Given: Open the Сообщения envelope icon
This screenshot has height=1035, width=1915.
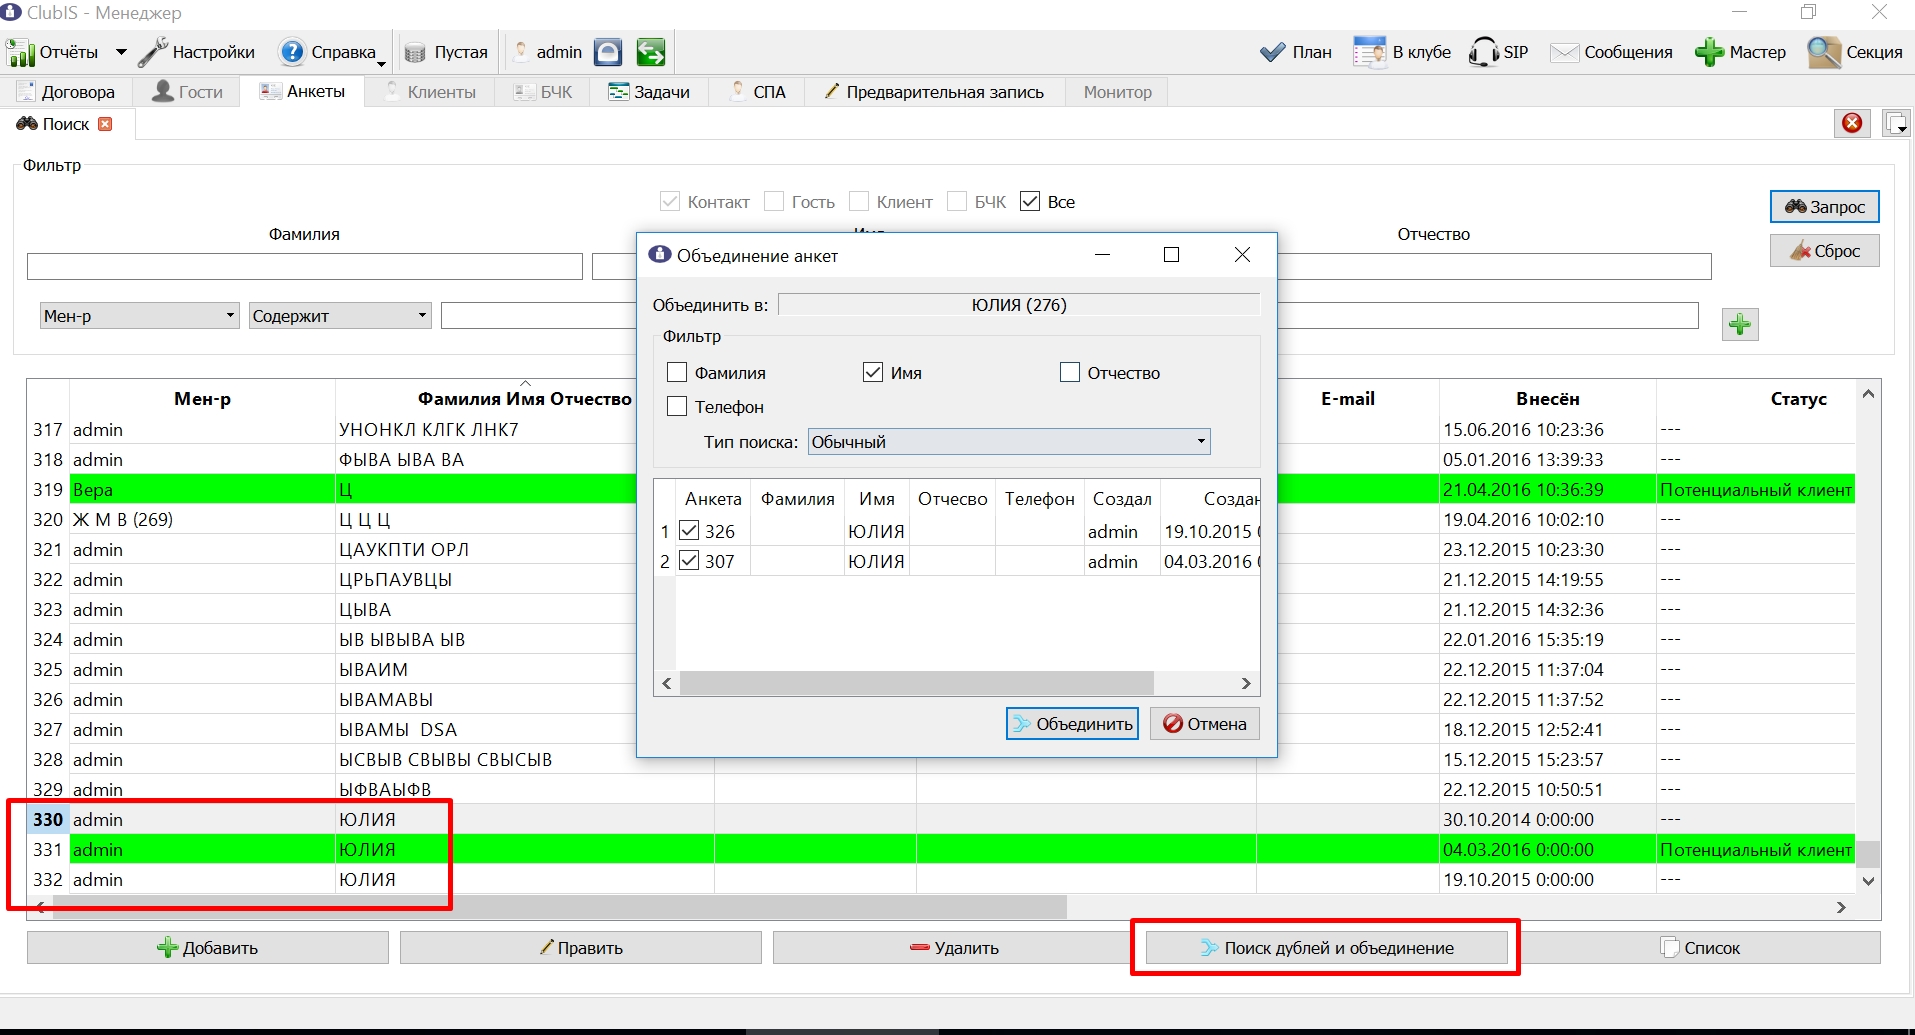Looking at the screenshot, I should [1564, 52].
